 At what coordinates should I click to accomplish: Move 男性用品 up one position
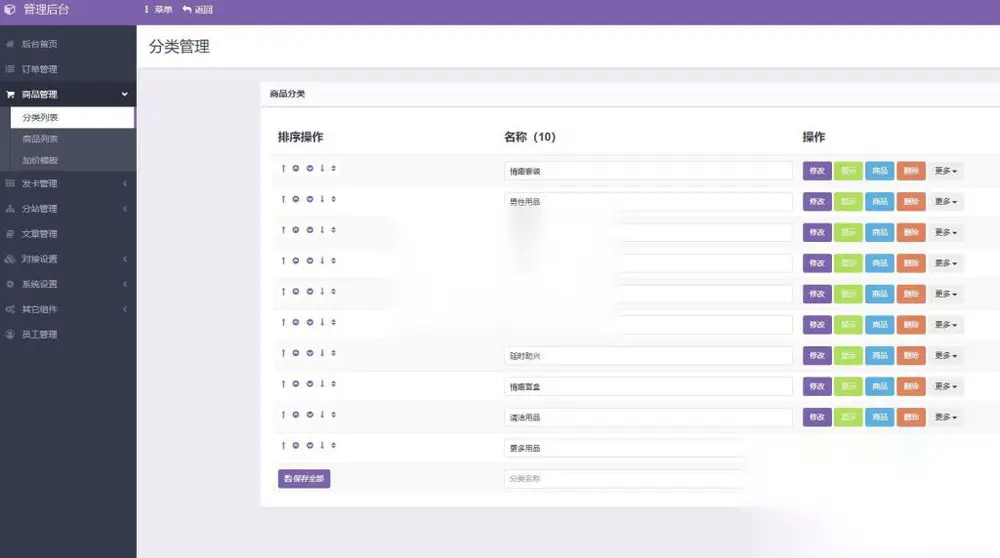point(296,199)
